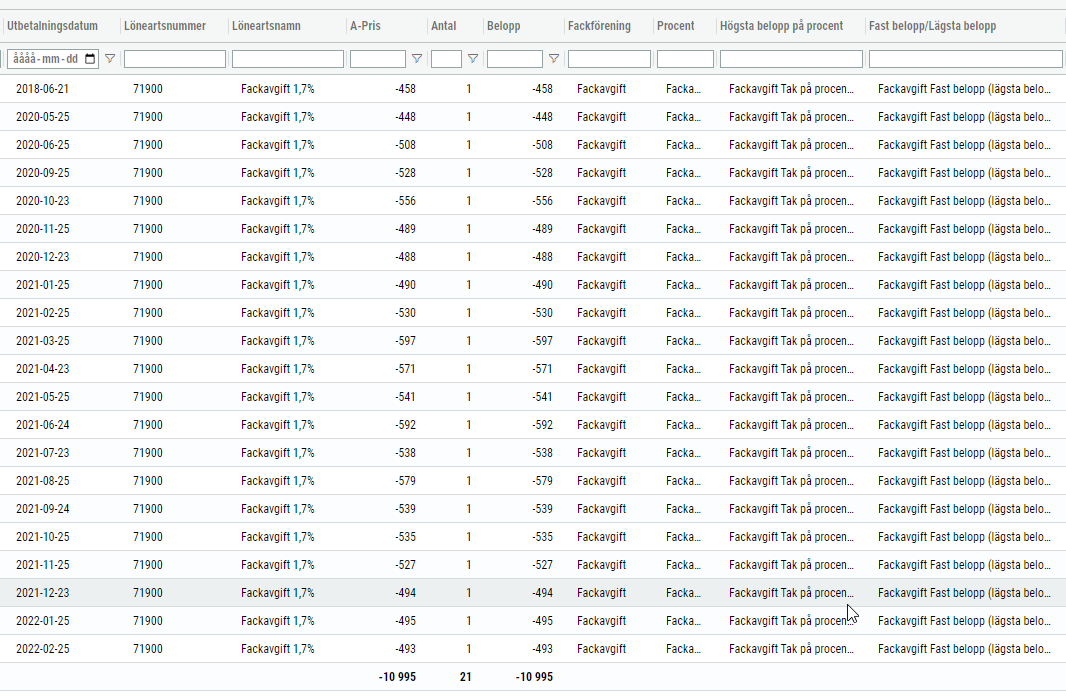Open the filter icon beside Antal filter
The image size is (1066, 696).
click(x=473, y=59)
